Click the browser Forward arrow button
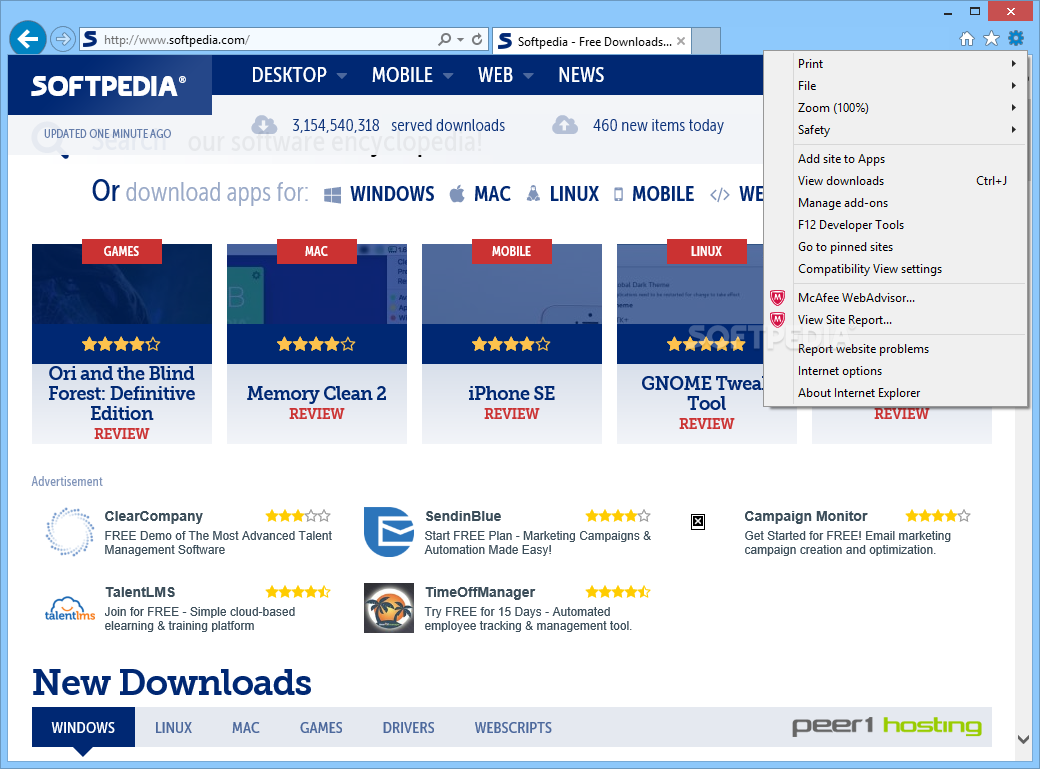1040x769 pixels. tap(62, 39)
